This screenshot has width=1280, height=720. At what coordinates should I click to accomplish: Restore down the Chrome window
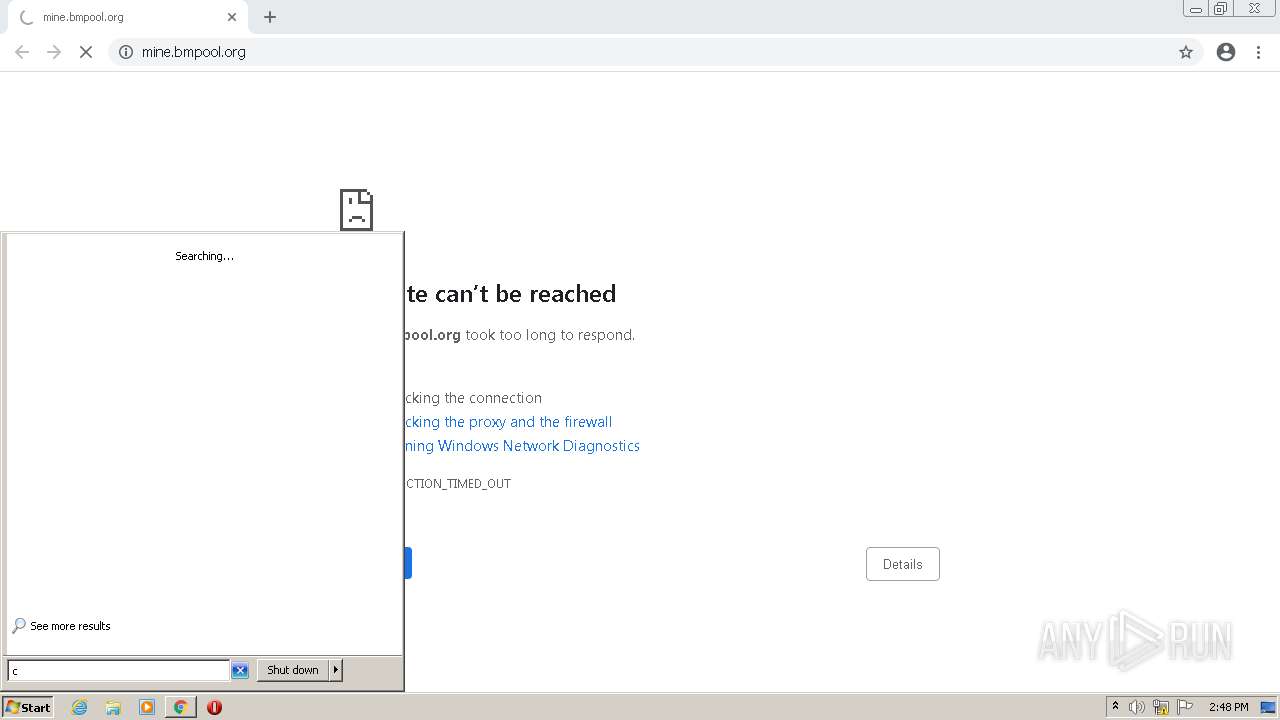tap(1221, 9)
